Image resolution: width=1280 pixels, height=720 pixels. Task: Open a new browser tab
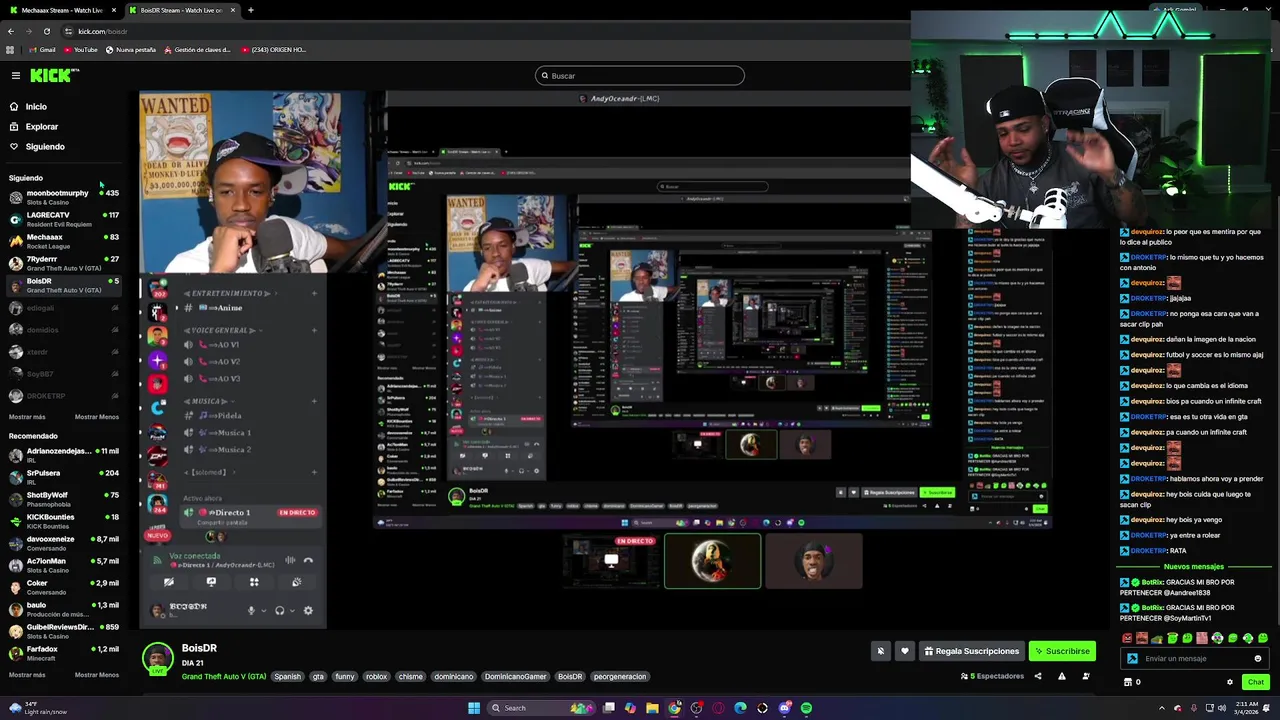[251, 10]
